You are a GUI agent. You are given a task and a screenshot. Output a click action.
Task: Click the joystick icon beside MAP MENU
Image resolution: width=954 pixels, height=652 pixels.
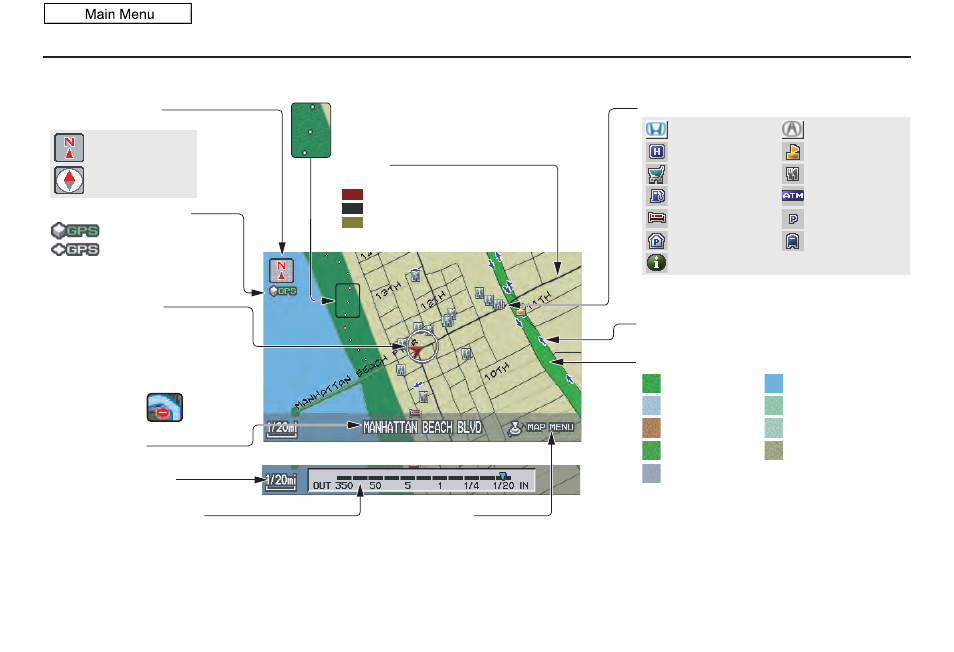click(x=515, y=428)
